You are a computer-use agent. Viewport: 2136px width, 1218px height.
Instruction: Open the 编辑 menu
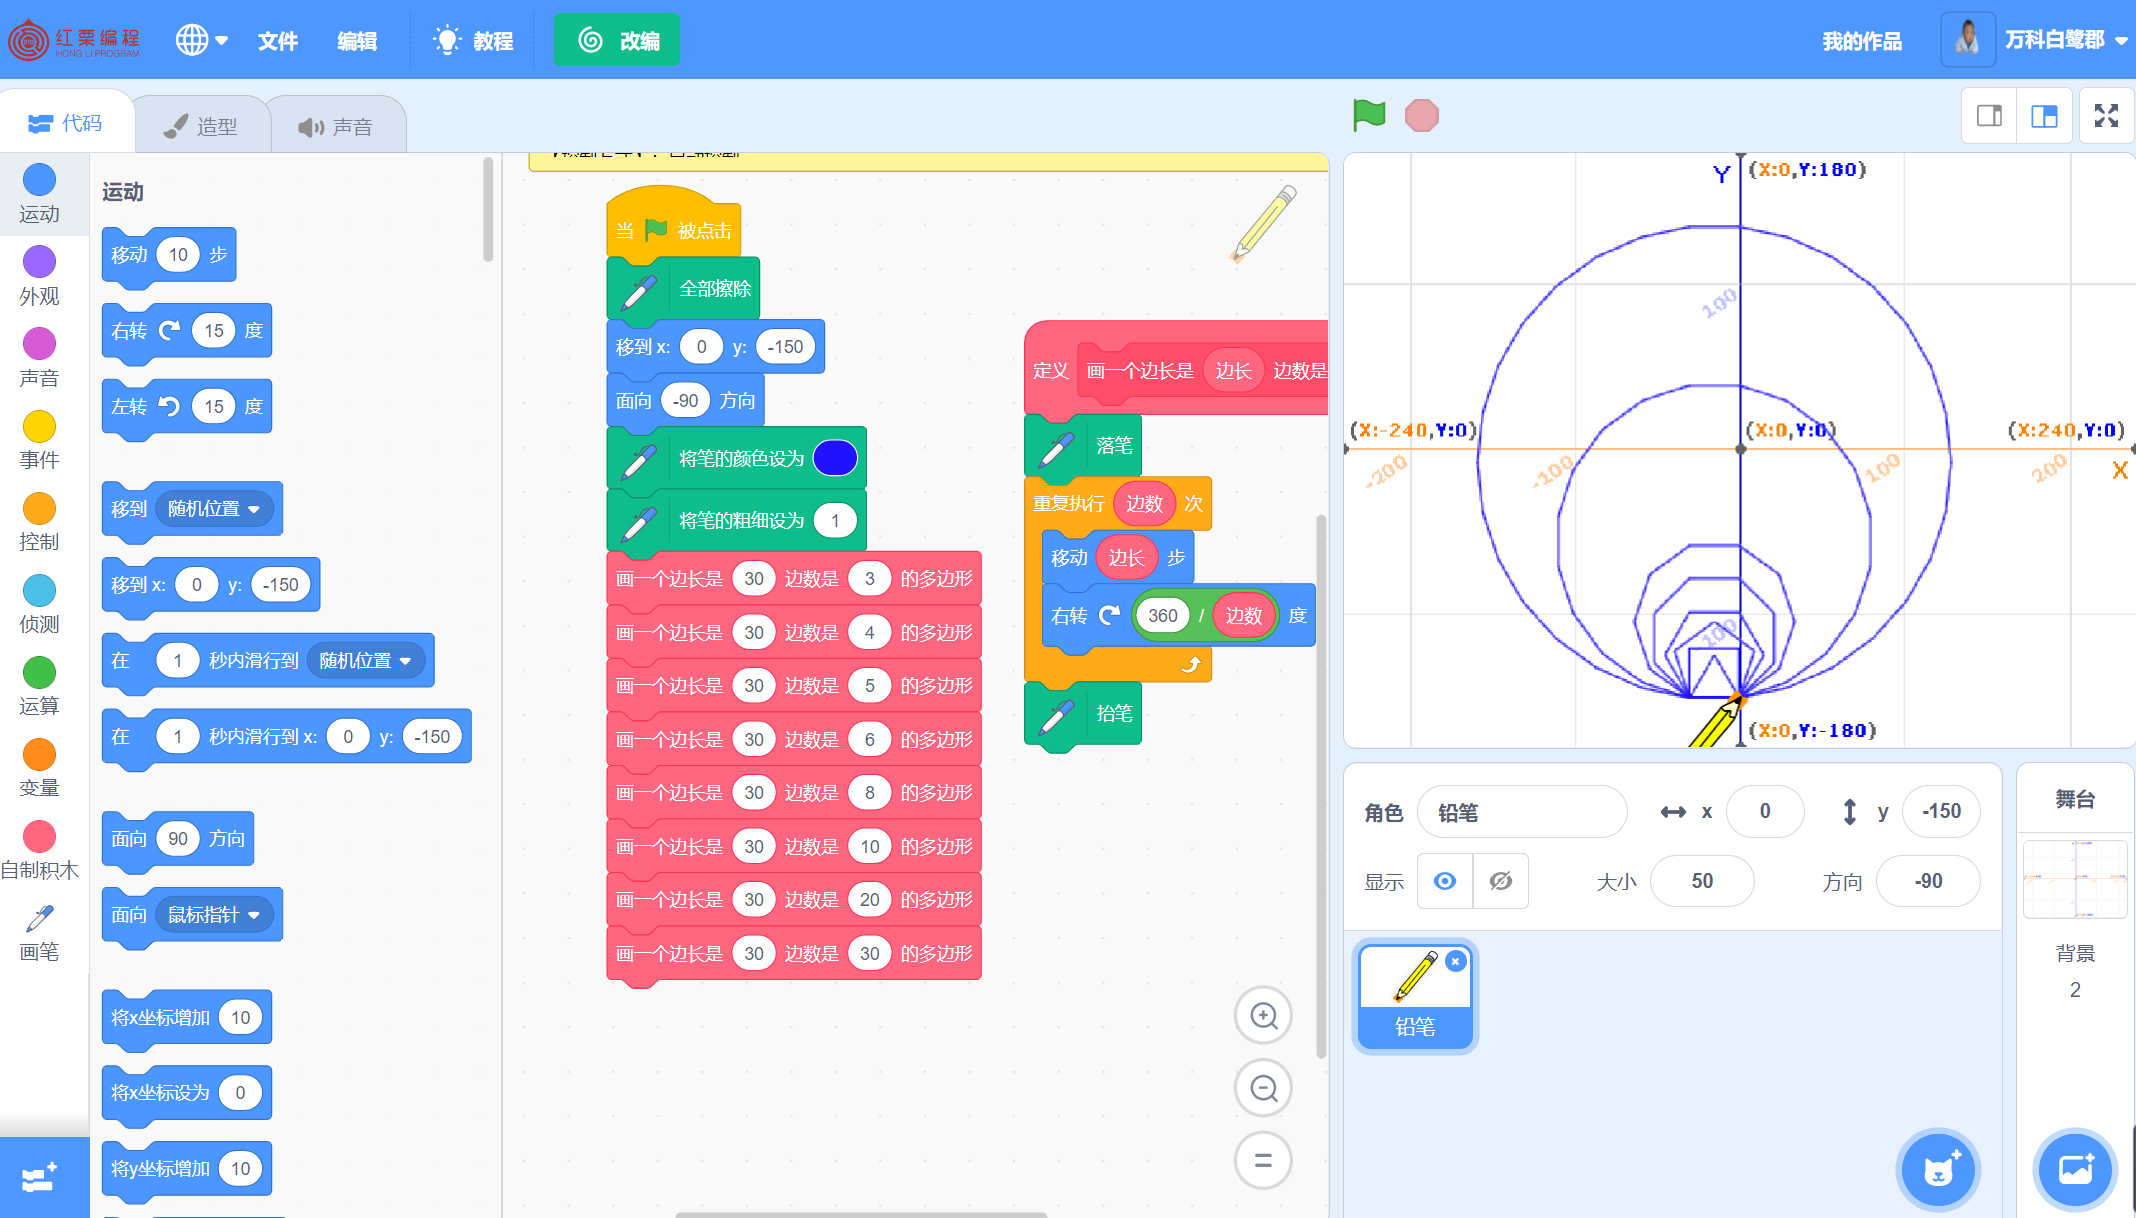357,41
